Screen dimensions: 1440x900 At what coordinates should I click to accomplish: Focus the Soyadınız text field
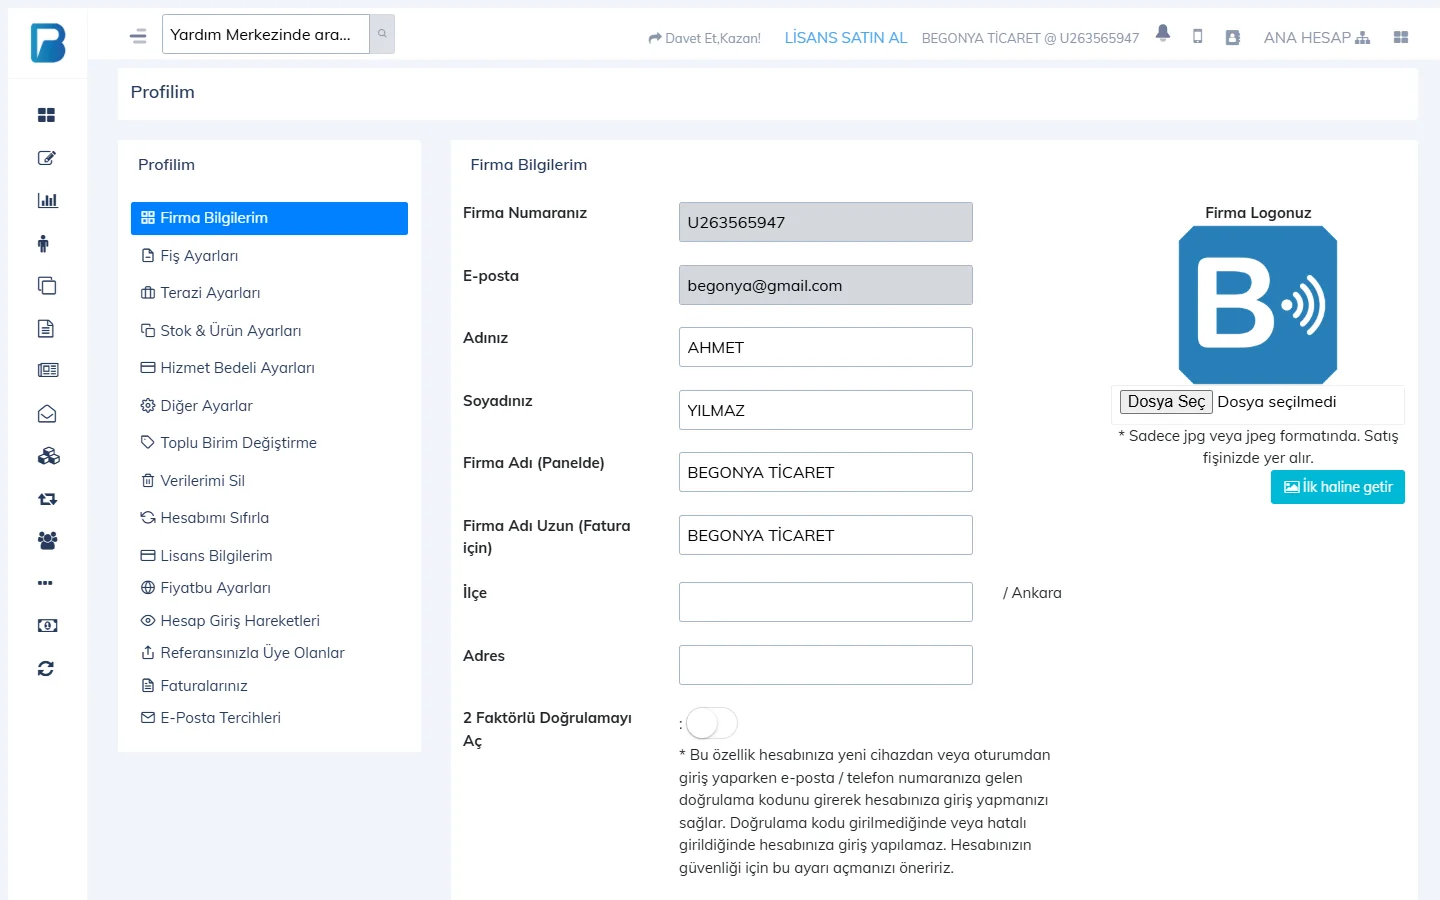[x=826, y=410]
